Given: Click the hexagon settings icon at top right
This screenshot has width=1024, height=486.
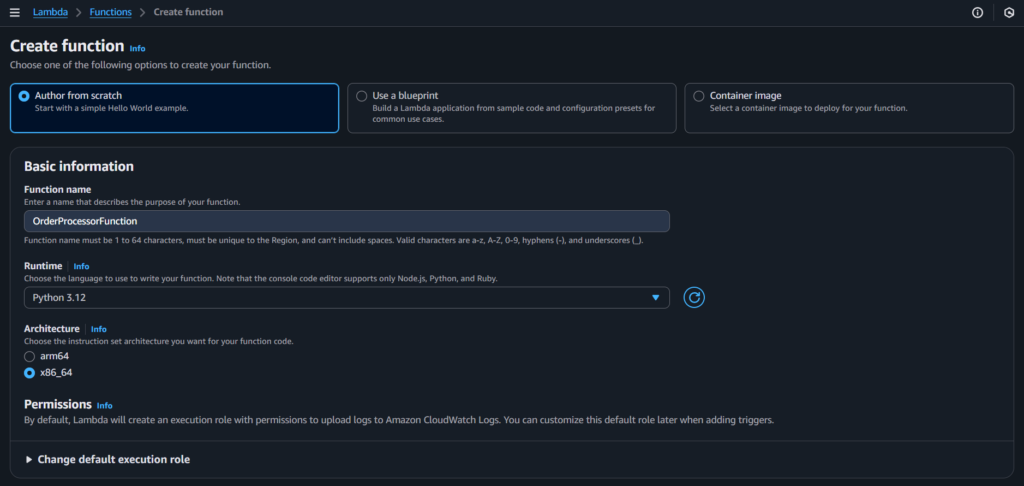Looking at the screenshot, I should coord(1007,12).
